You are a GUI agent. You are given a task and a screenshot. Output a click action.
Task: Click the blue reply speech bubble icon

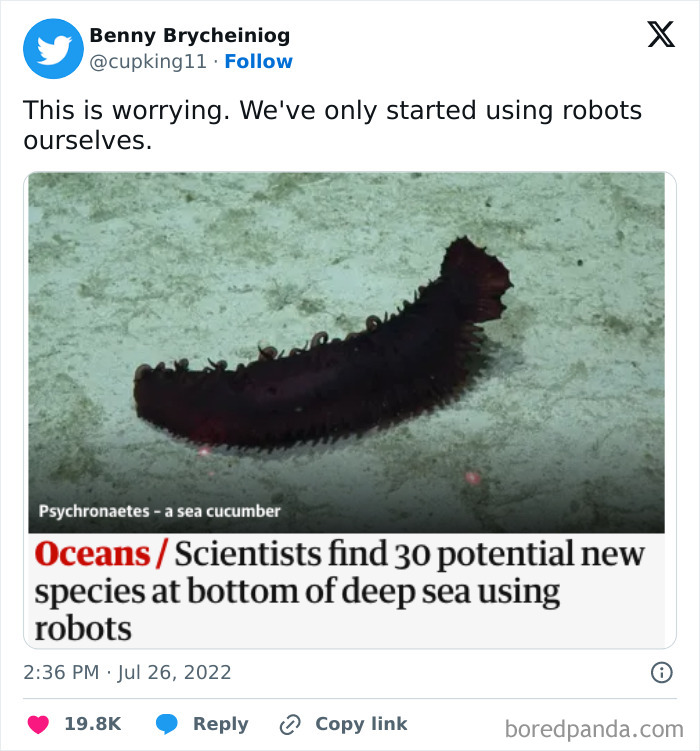coord(166,724)
